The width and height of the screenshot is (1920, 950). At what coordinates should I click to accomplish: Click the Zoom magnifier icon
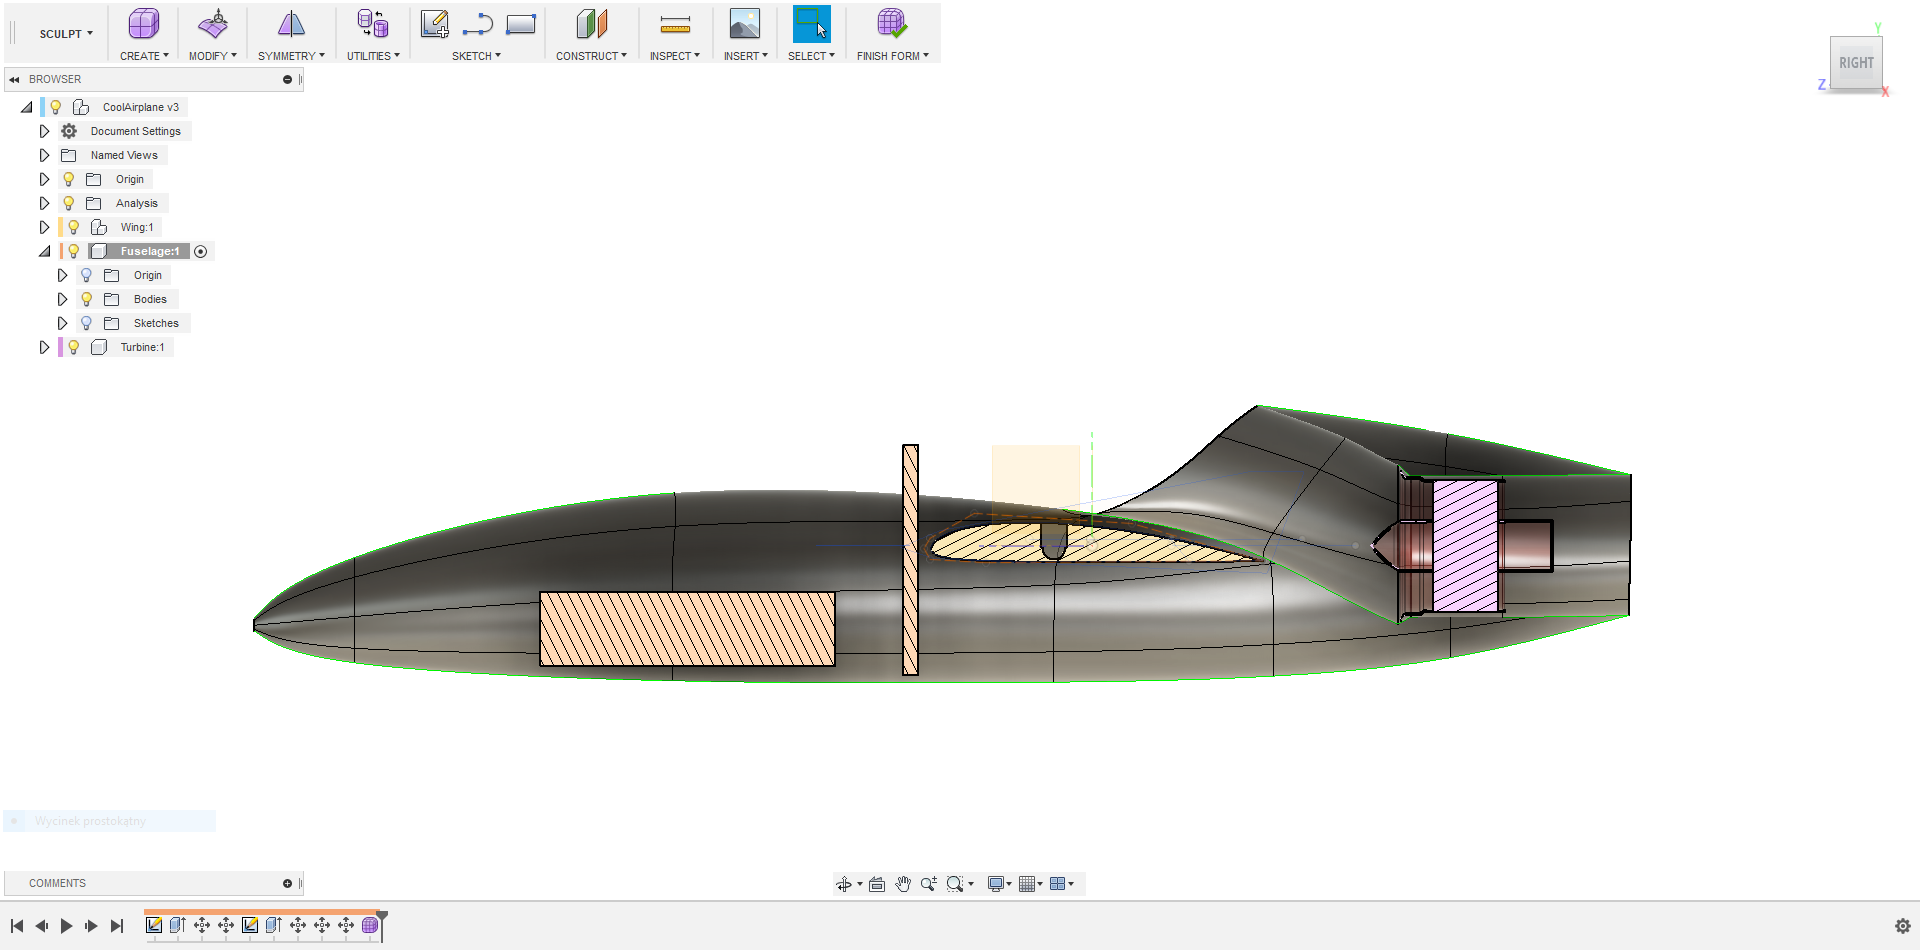929,884
